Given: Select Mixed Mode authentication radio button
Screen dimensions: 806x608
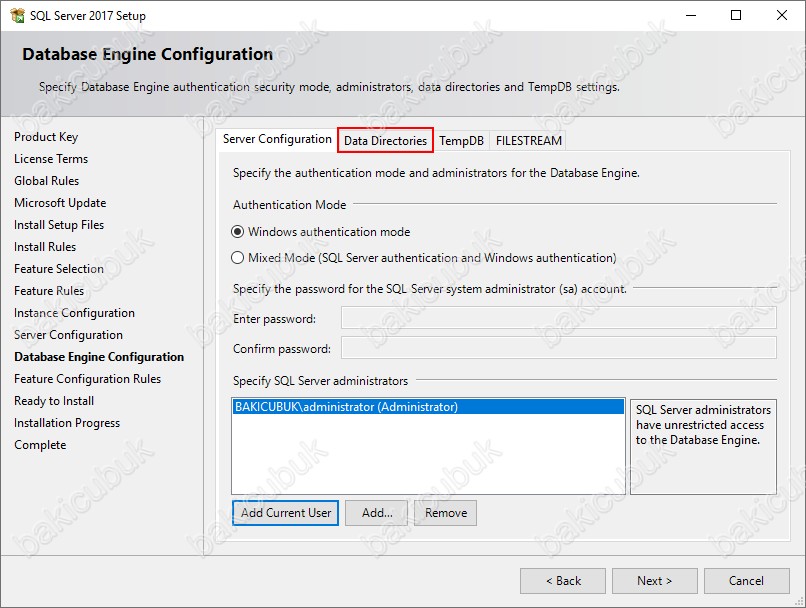Looking at the screenshot, I should [237, 257].
